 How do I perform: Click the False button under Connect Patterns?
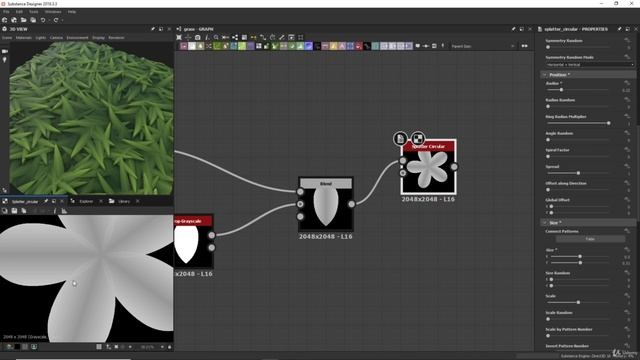coord(590,239)
